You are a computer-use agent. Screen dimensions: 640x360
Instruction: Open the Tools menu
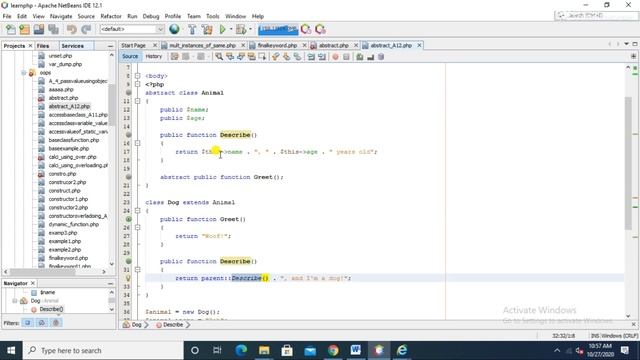pos(213,16)
